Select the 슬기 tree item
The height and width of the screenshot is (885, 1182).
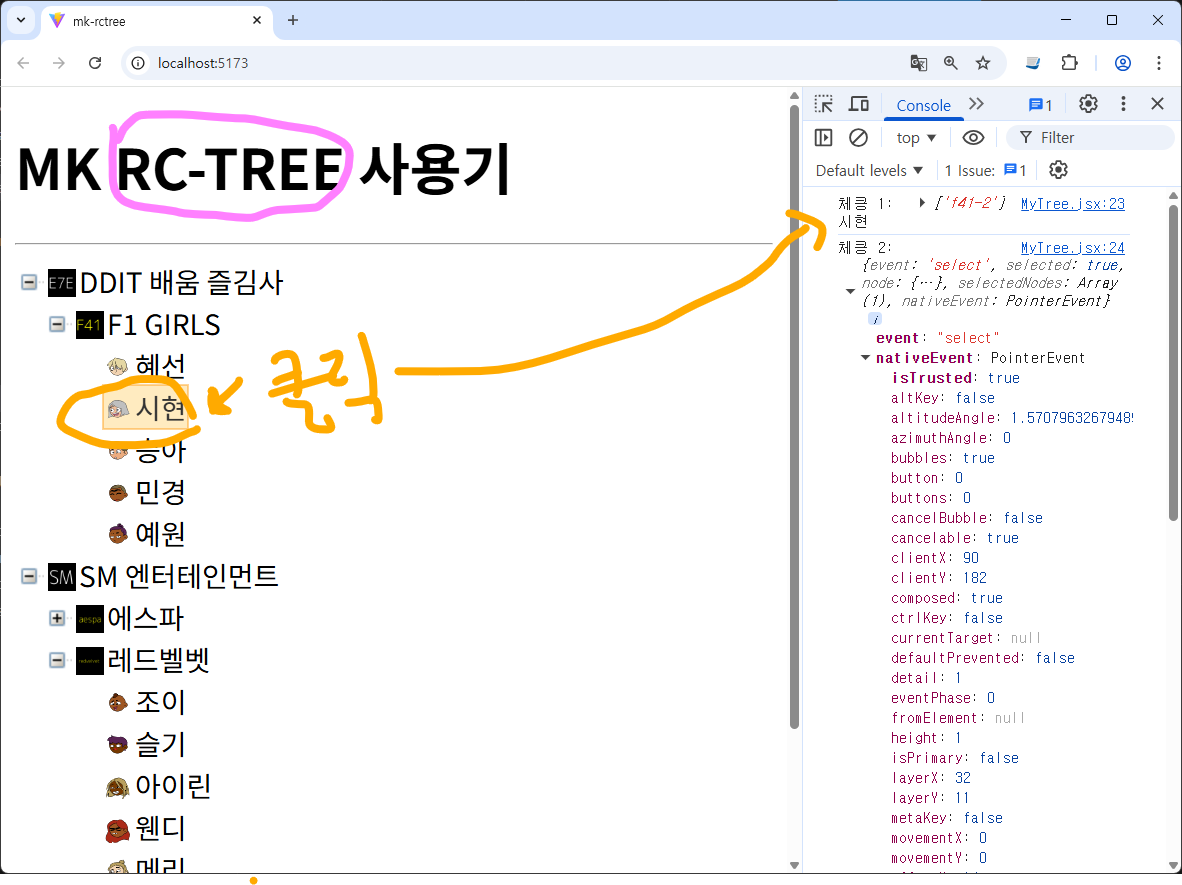click(x=160, y=745)
